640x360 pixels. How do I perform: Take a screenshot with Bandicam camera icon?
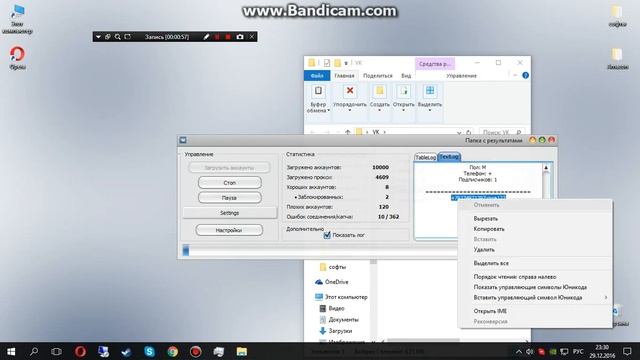coord(240,37)
